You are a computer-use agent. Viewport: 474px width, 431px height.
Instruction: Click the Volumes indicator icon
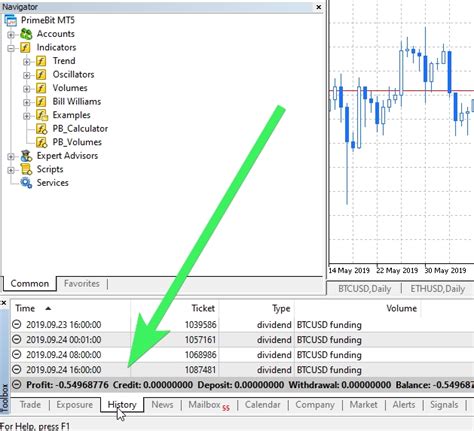coord(41,88)
